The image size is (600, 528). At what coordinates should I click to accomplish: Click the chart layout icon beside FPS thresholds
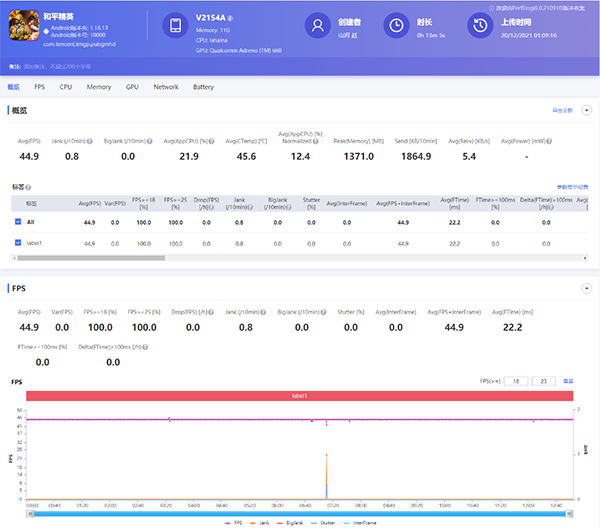point(569,381)
